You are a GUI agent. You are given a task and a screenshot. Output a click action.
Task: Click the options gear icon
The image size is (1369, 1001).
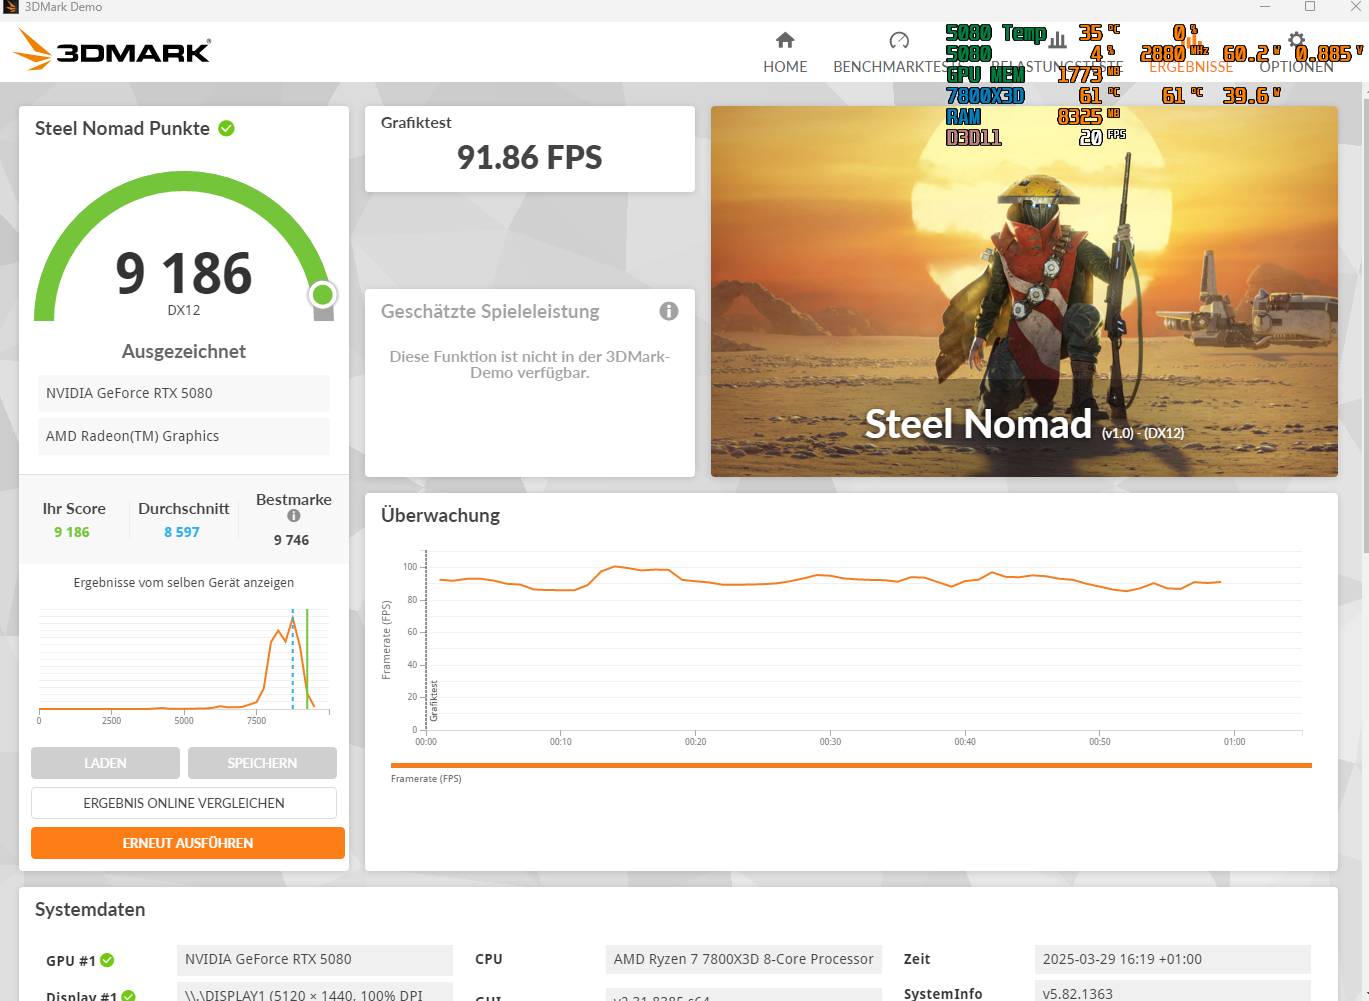click(1296, 40)
